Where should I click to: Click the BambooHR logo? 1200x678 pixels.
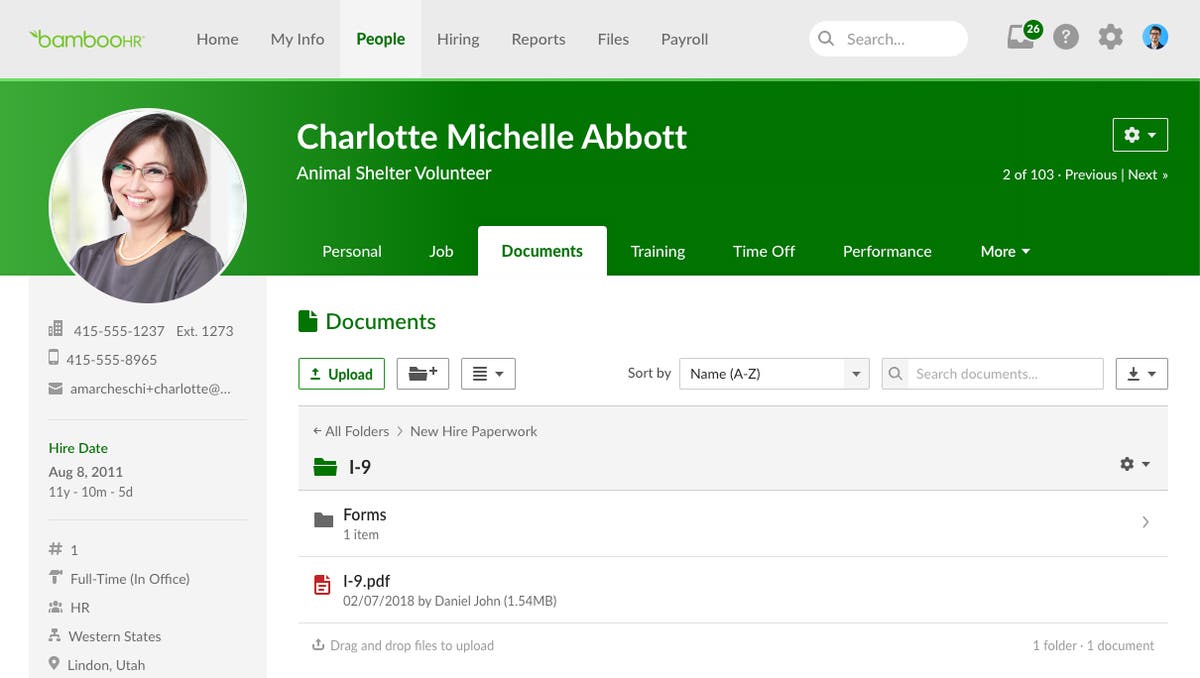pyautogui.click(x=88, y=38)
